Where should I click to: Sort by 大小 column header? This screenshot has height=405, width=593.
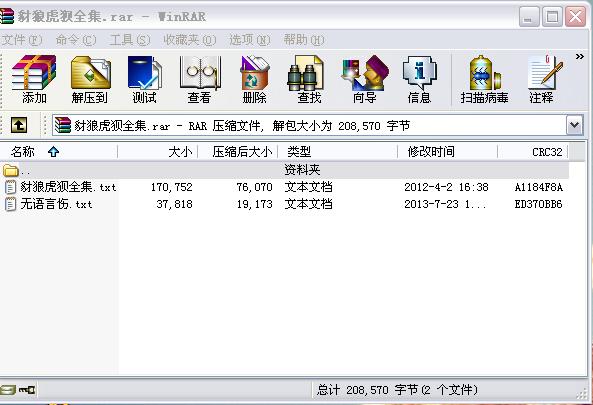point(158,152)
